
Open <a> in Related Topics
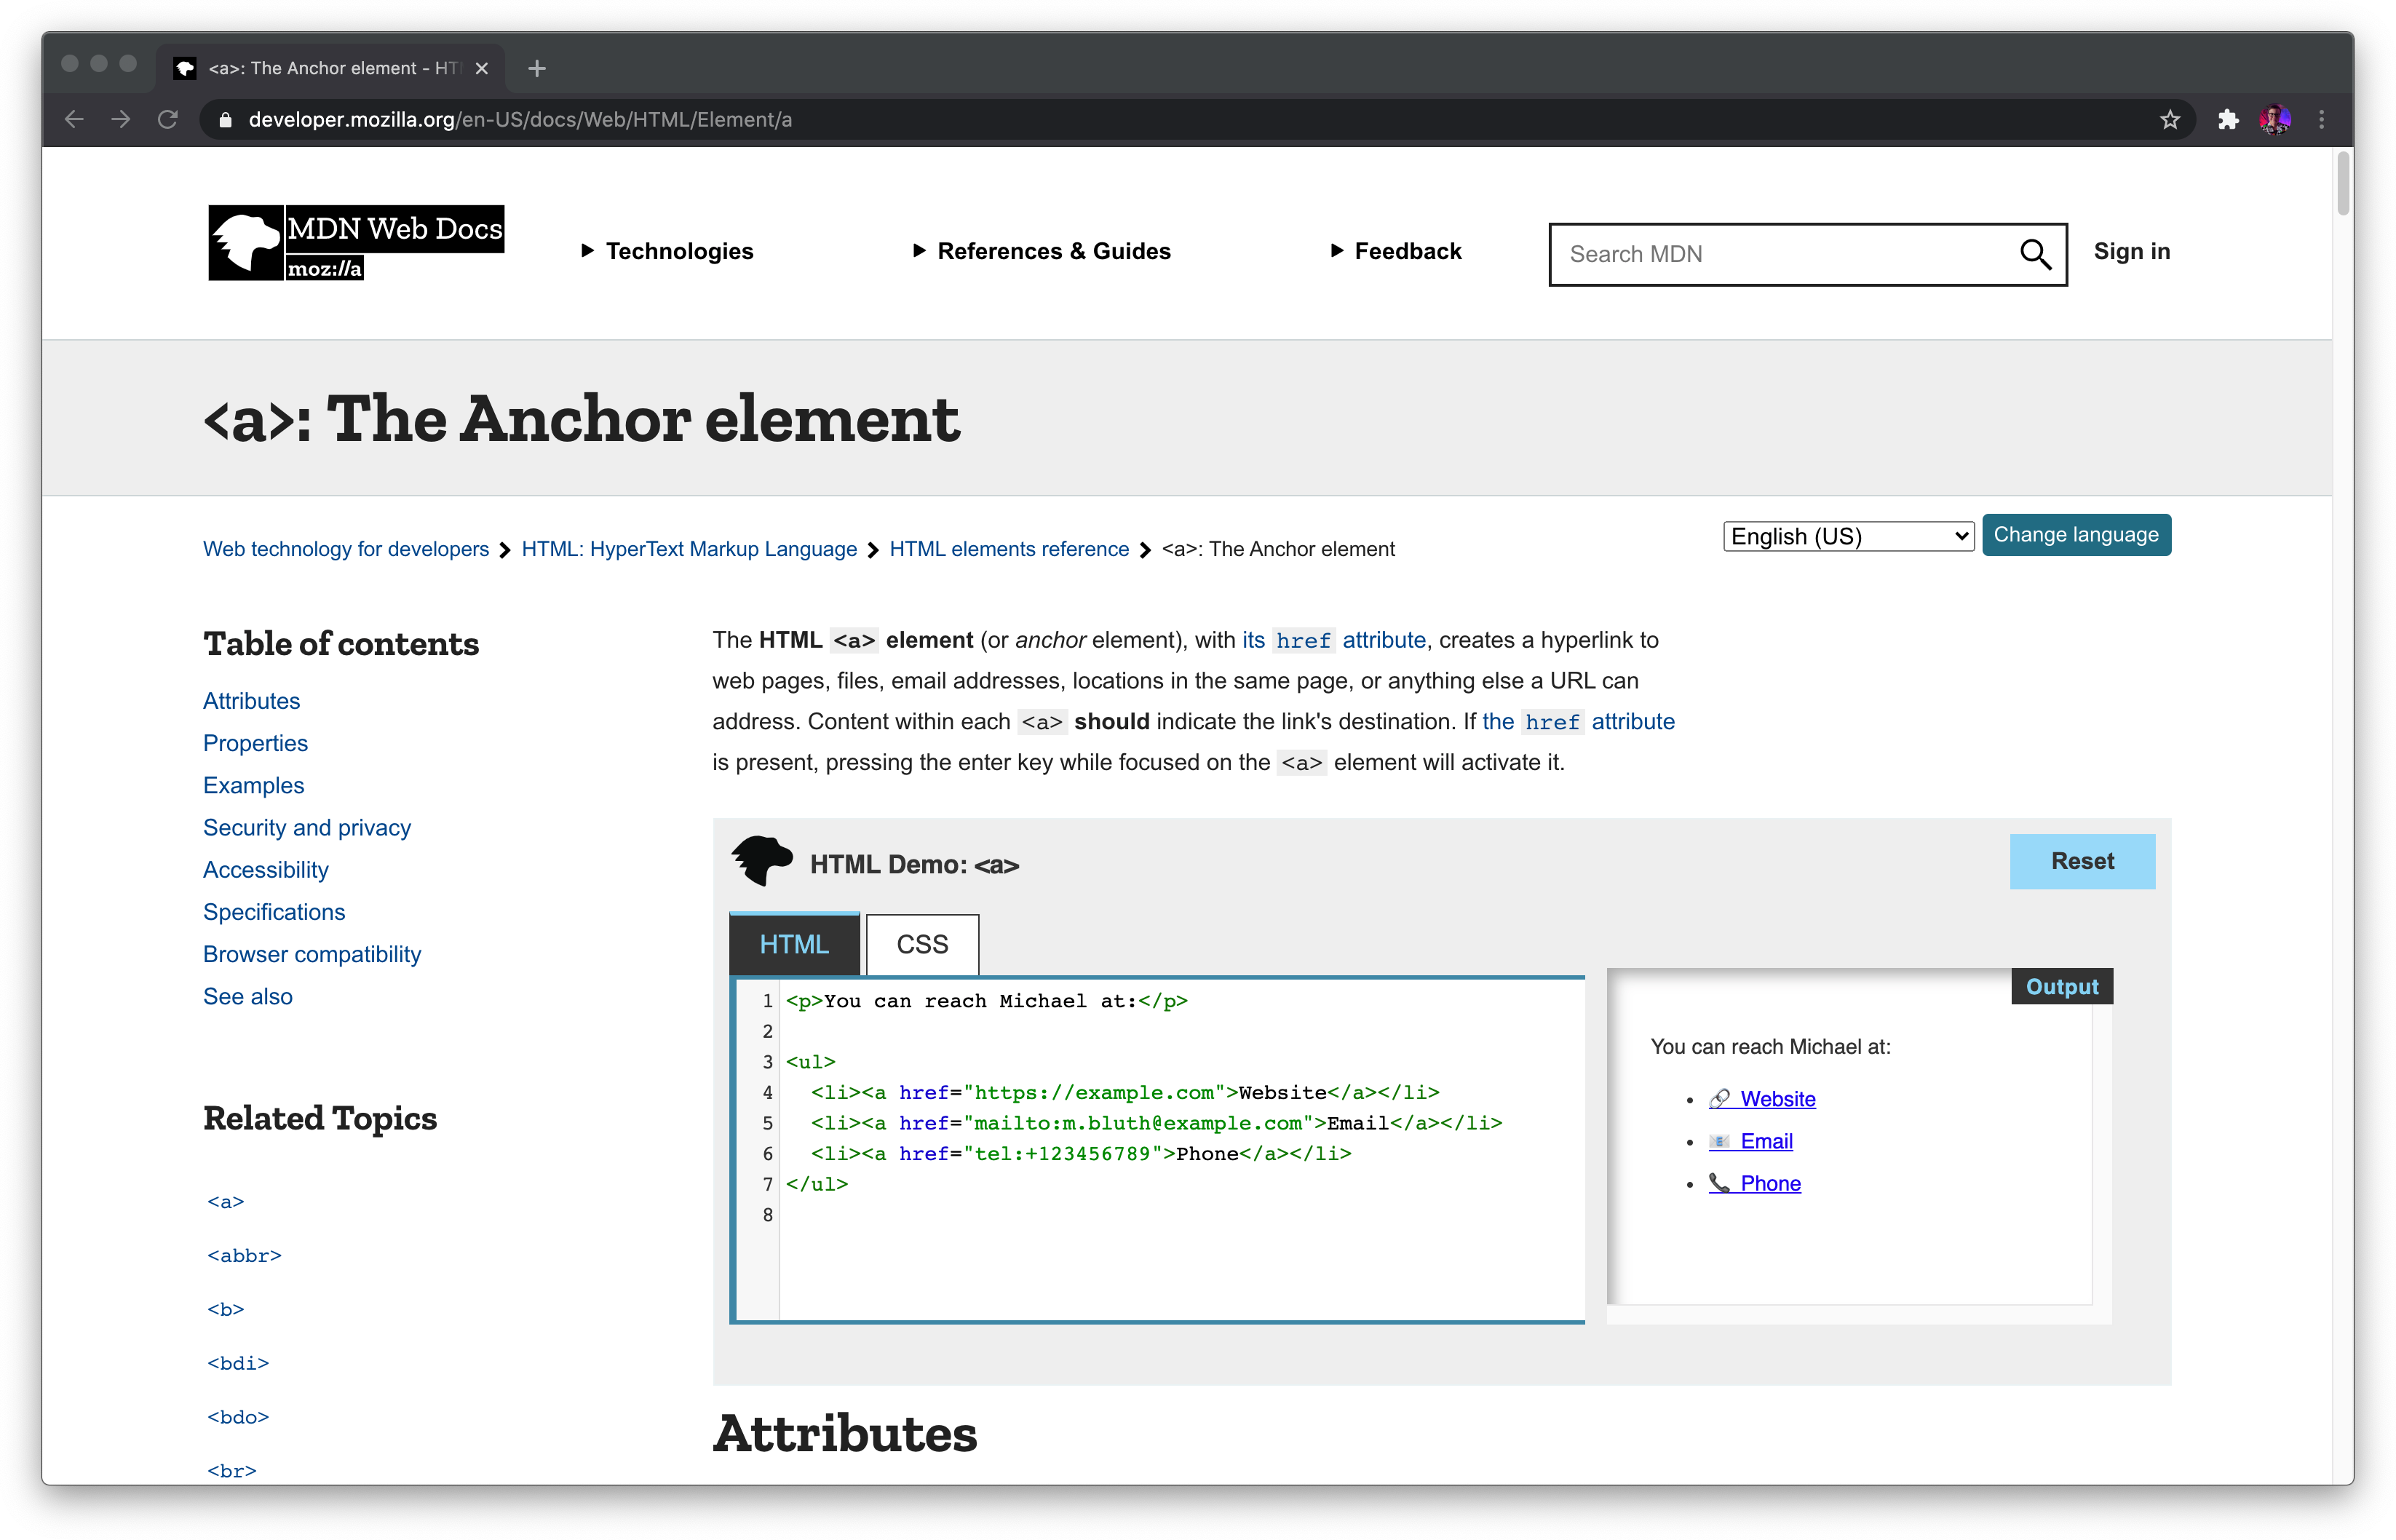coord(226,1201)
